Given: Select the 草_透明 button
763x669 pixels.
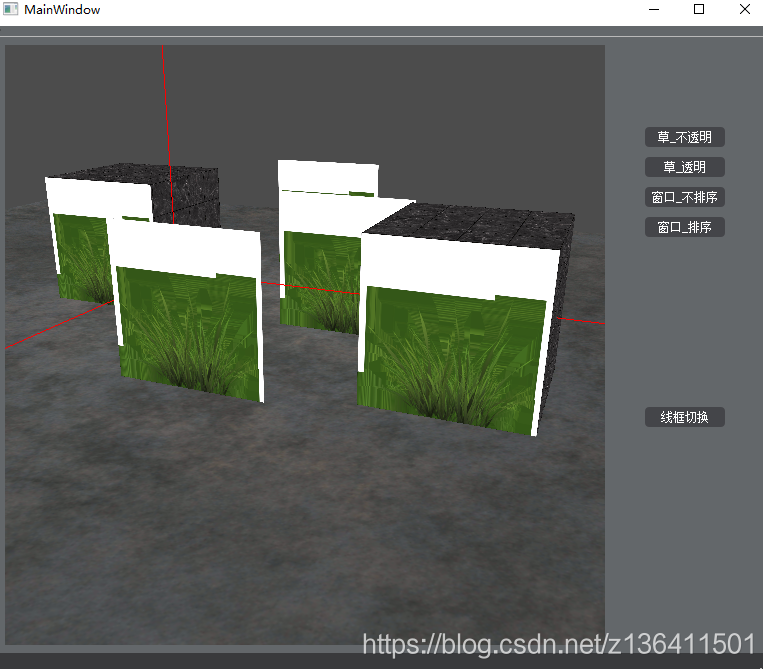Looking at the screenshot, I should coord(685,167).
